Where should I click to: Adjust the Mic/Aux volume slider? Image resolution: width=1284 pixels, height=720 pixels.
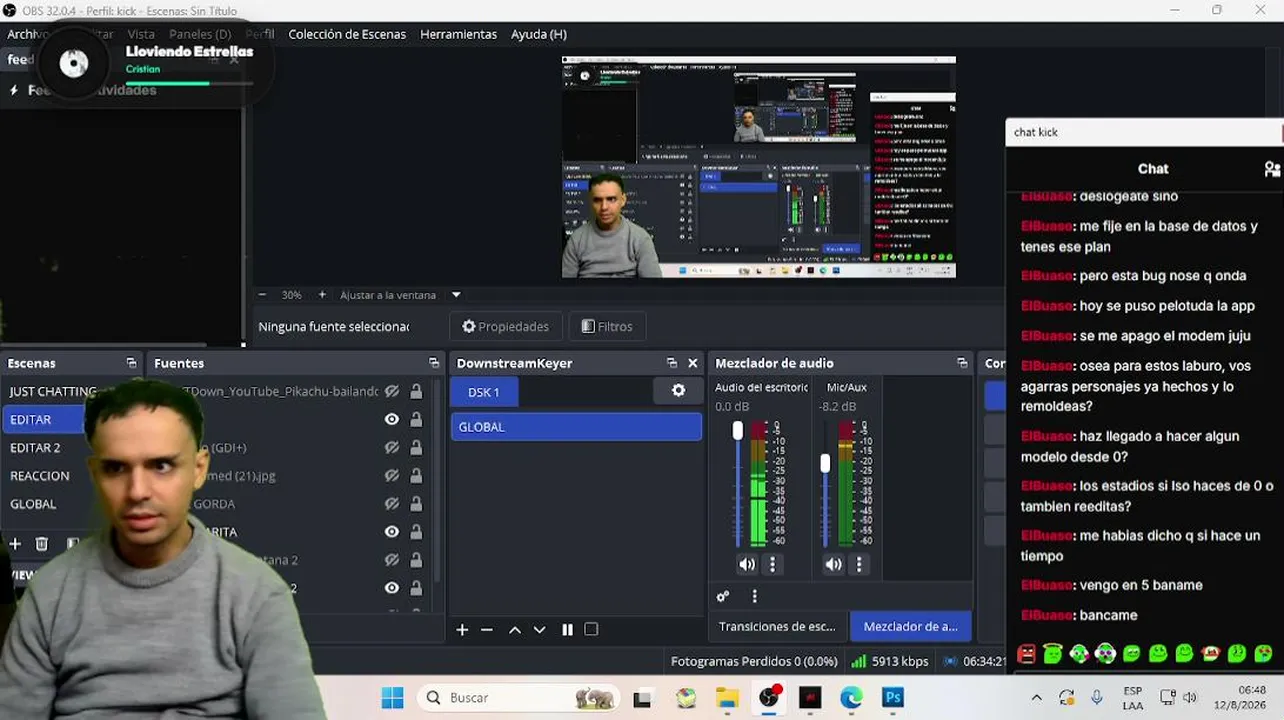click(825, 463)
